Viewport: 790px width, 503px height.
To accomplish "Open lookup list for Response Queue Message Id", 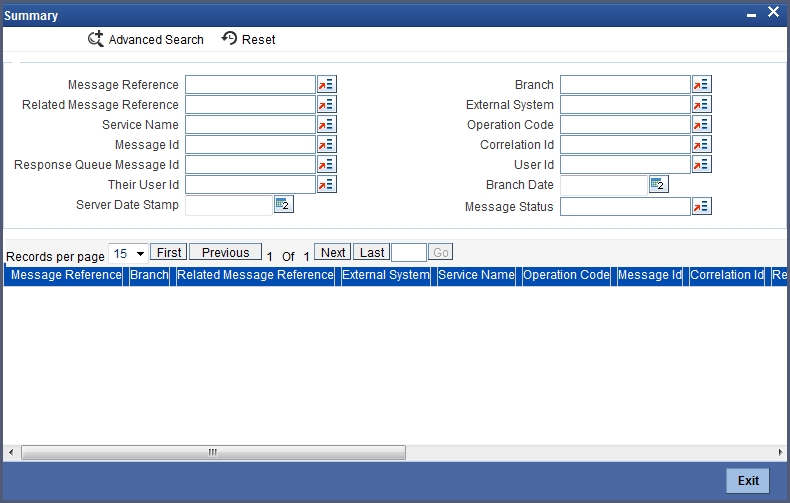I will [x=326, y=164].
